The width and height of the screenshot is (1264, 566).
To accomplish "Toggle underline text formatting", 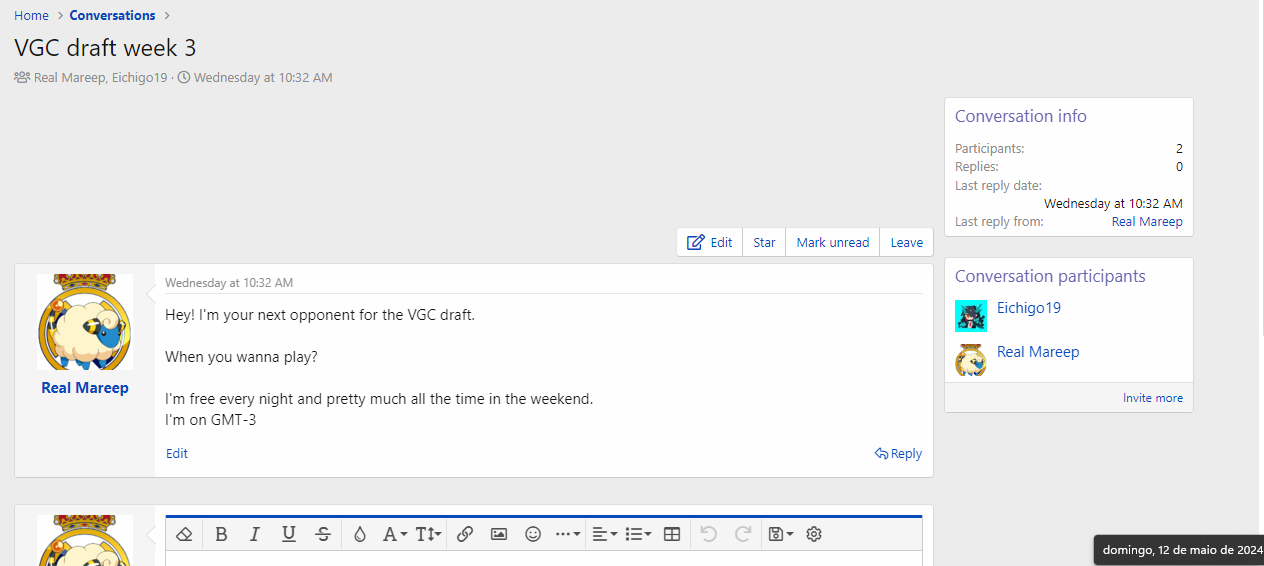I will point(289,534).
